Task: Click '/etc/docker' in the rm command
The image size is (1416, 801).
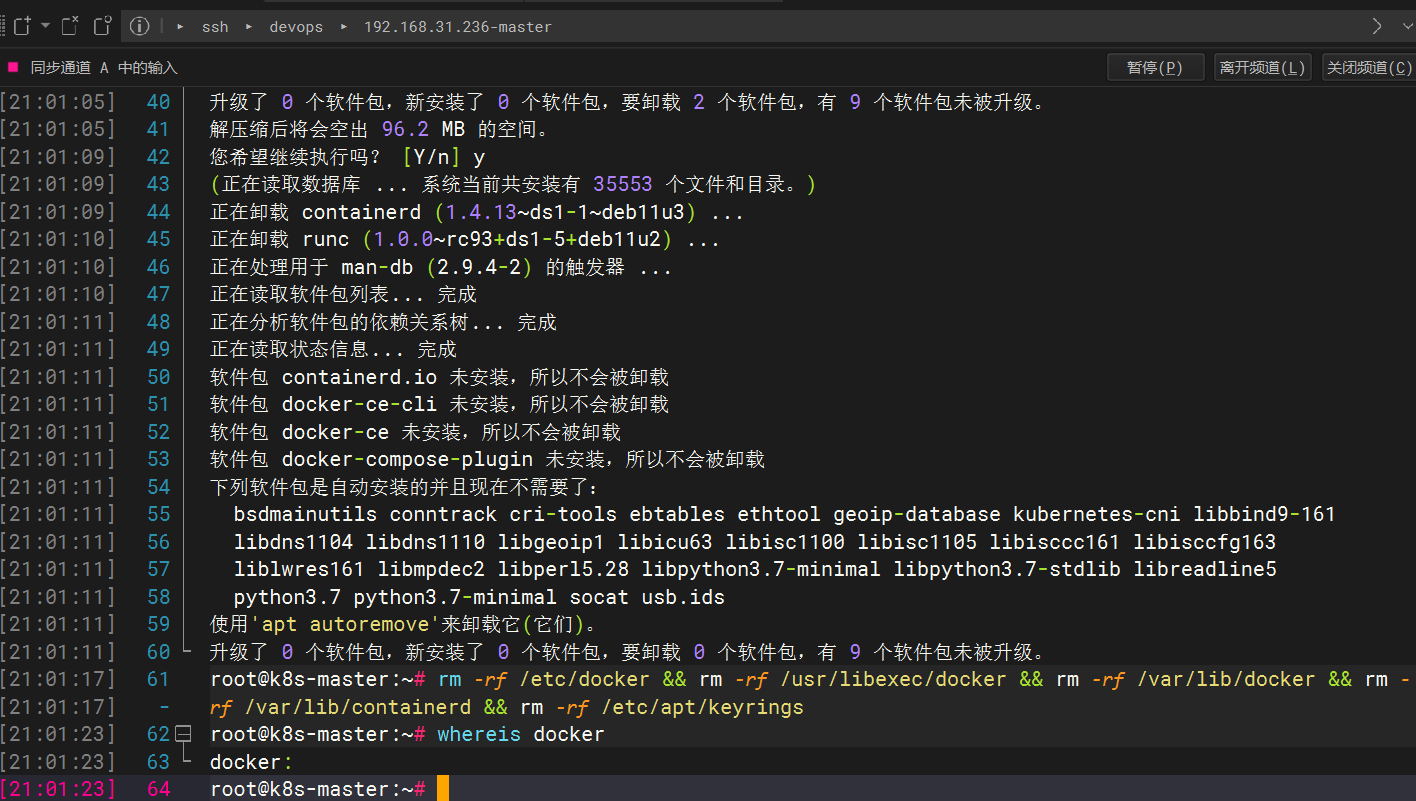Action: [x=584, y=680]
